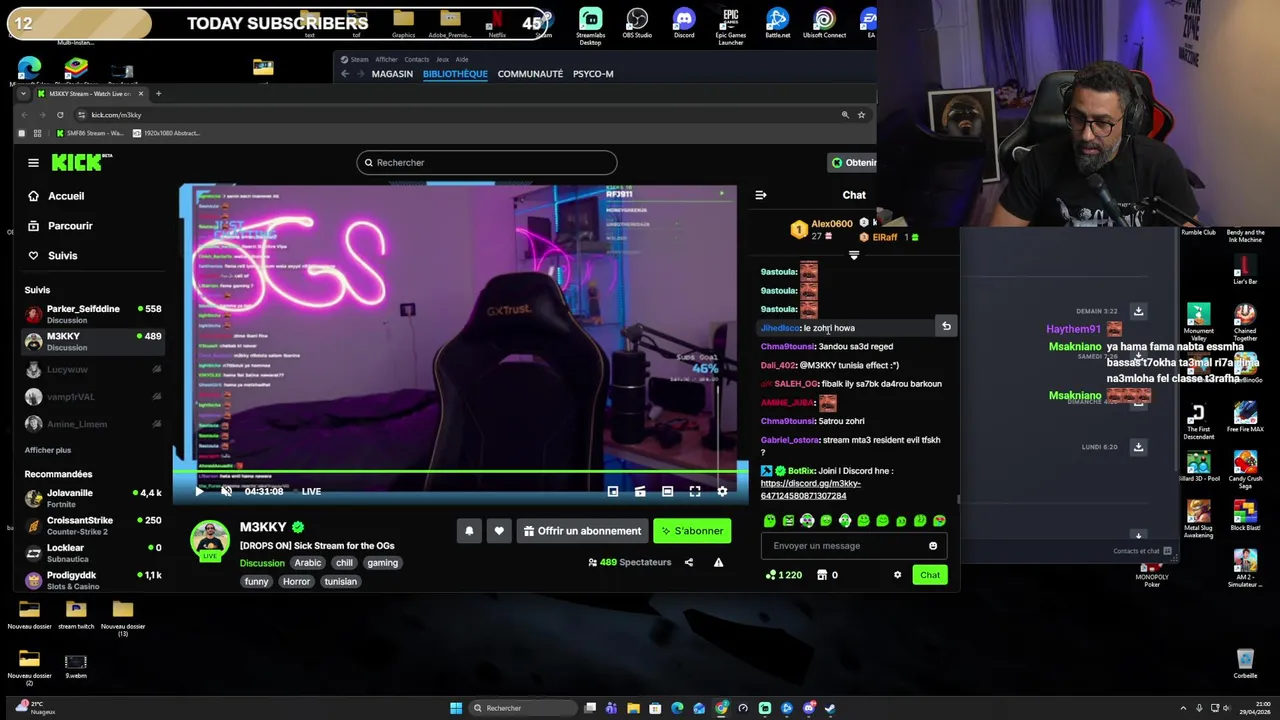Select the Horror tag
The width and height of the screenshot is (1280, 720).
296,581
